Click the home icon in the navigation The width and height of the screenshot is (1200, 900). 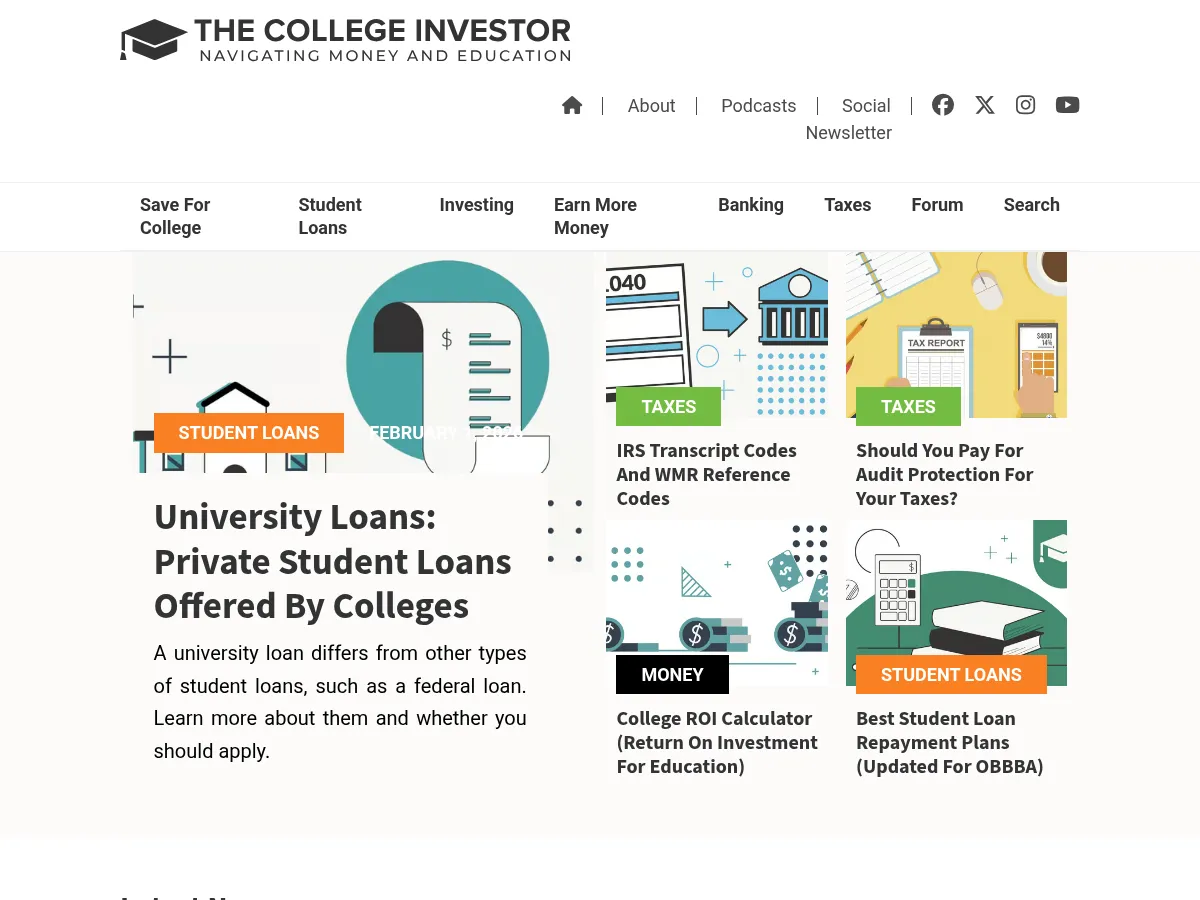point(572,105)
